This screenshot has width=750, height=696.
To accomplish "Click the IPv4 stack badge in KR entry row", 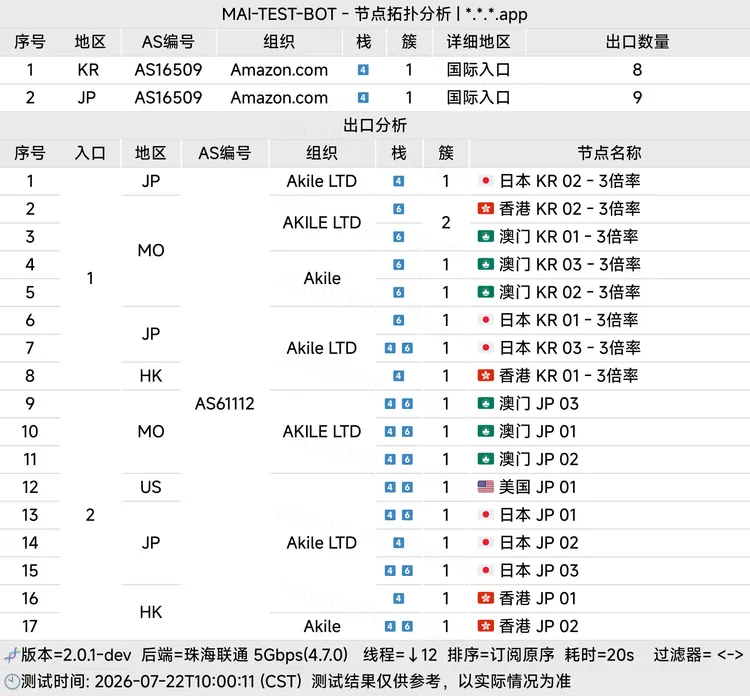I will [363, 70].
